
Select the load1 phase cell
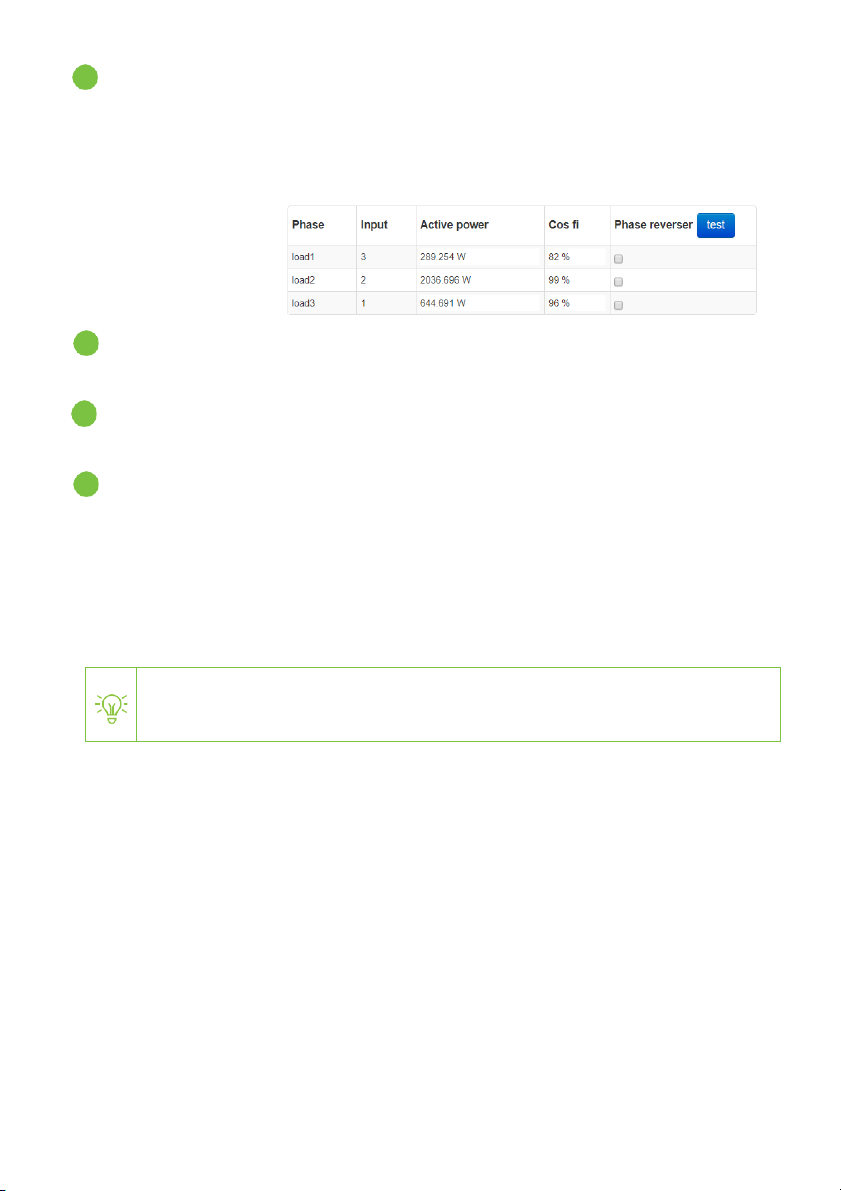point(321,257)
